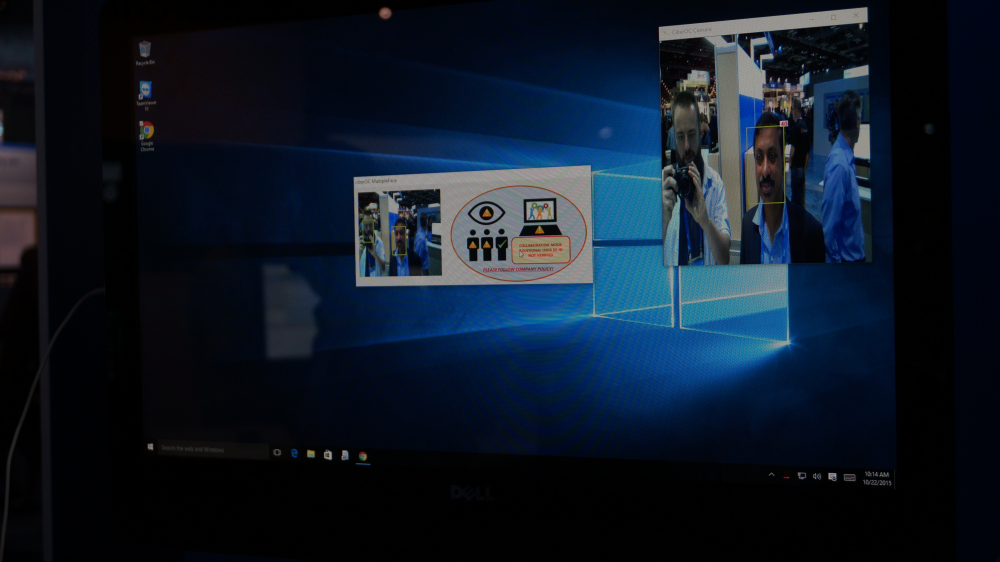Viewport: 1000px width, 562px height.
Task: Click the document app icon beside Store
Action: tap(345, 455)
